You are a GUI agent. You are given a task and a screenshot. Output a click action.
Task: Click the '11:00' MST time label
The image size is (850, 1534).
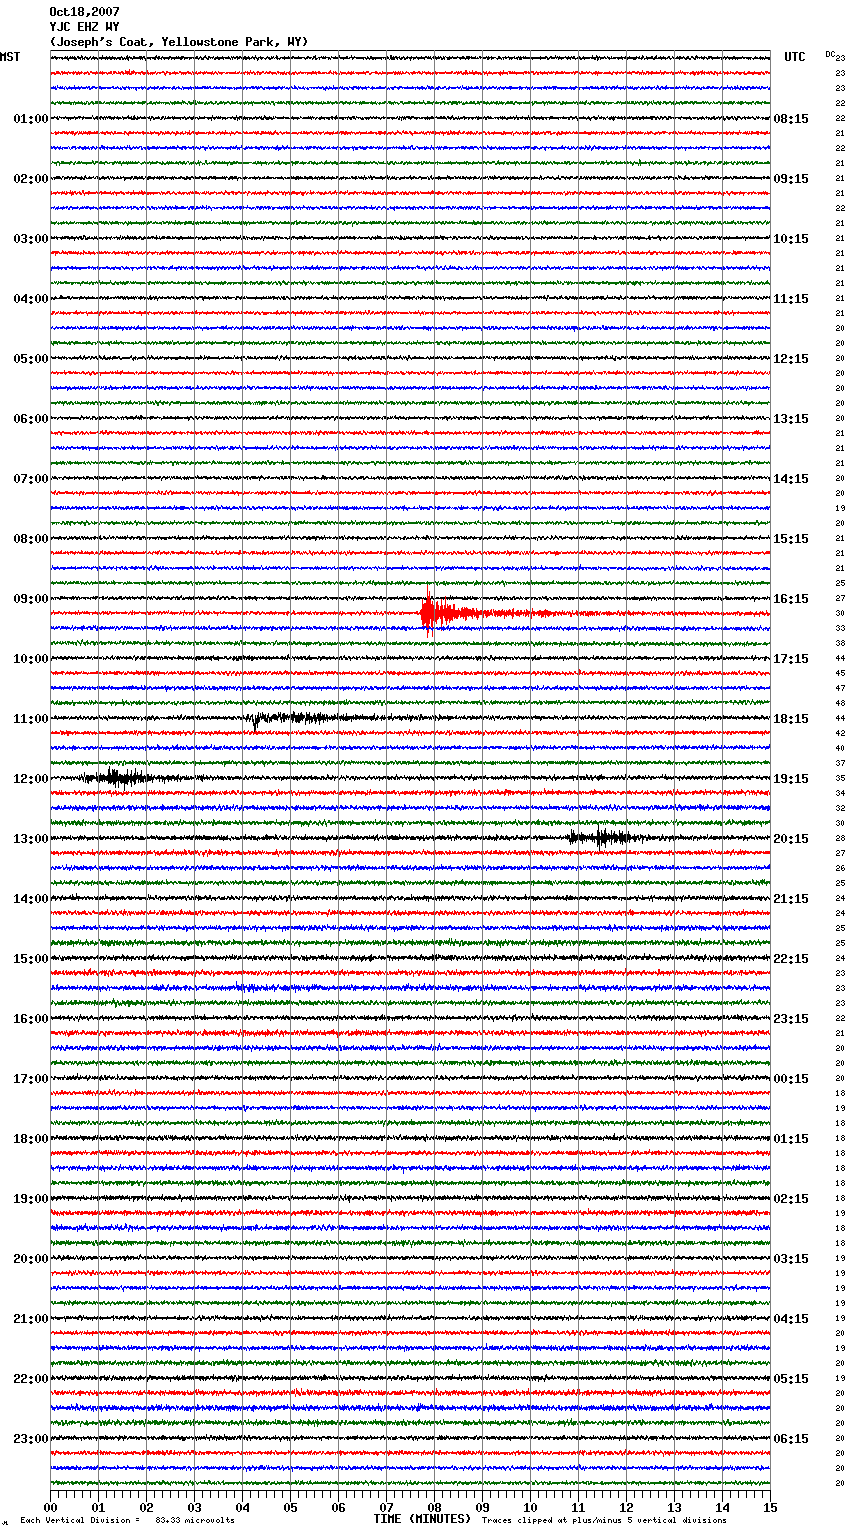click(x=30, y=719)
